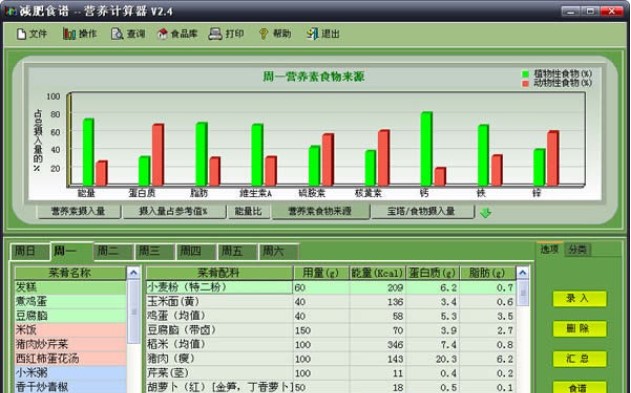Click the 汇总 yellow button
Viewport: 631px width, 393px height.
coord(579,359)
